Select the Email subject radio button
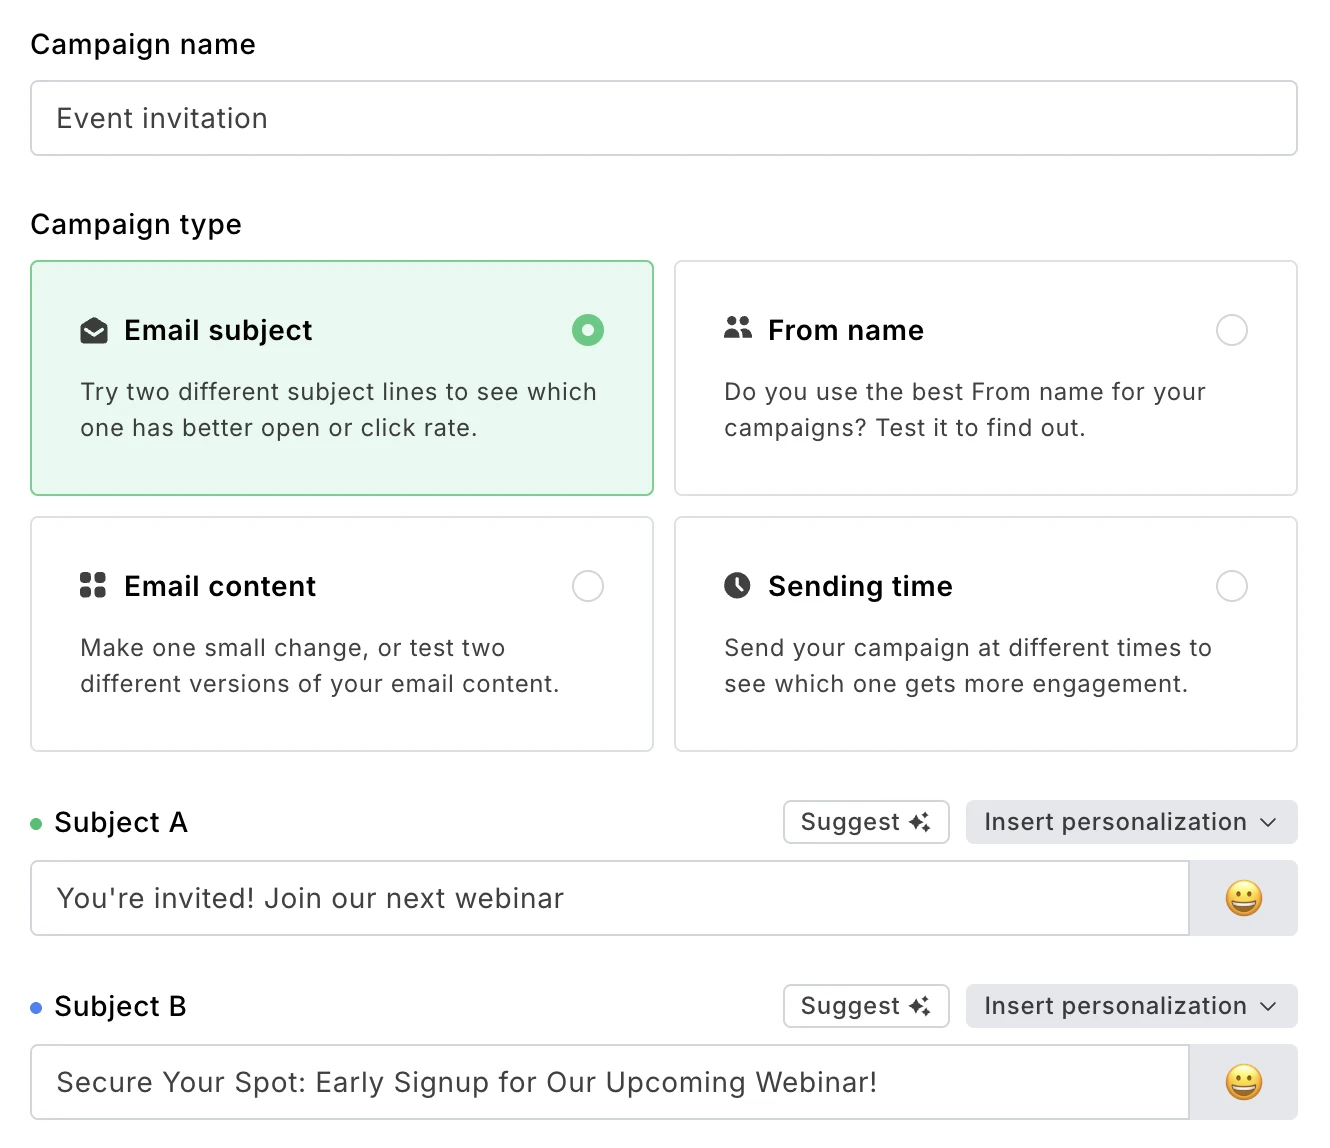Screen dimensions: 1330x1148 [588, 330]
